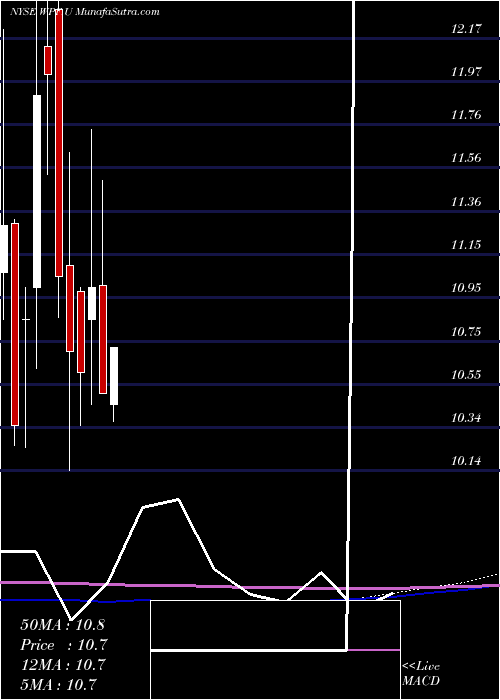Click the 10.95 price axis label

tap(467, 288)
